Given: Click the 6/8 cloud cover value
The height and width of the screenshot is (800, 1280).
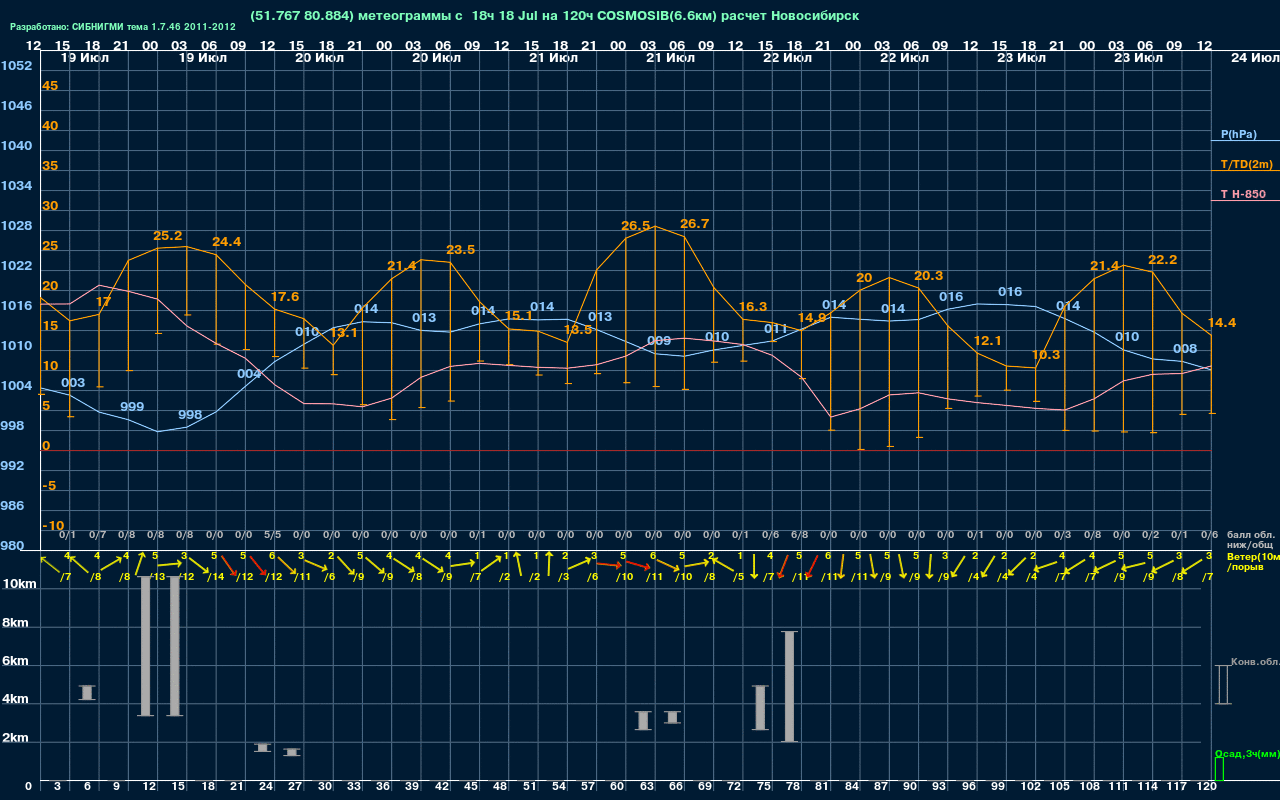Looking at the screenshot, I should click(x=799, y=535).
